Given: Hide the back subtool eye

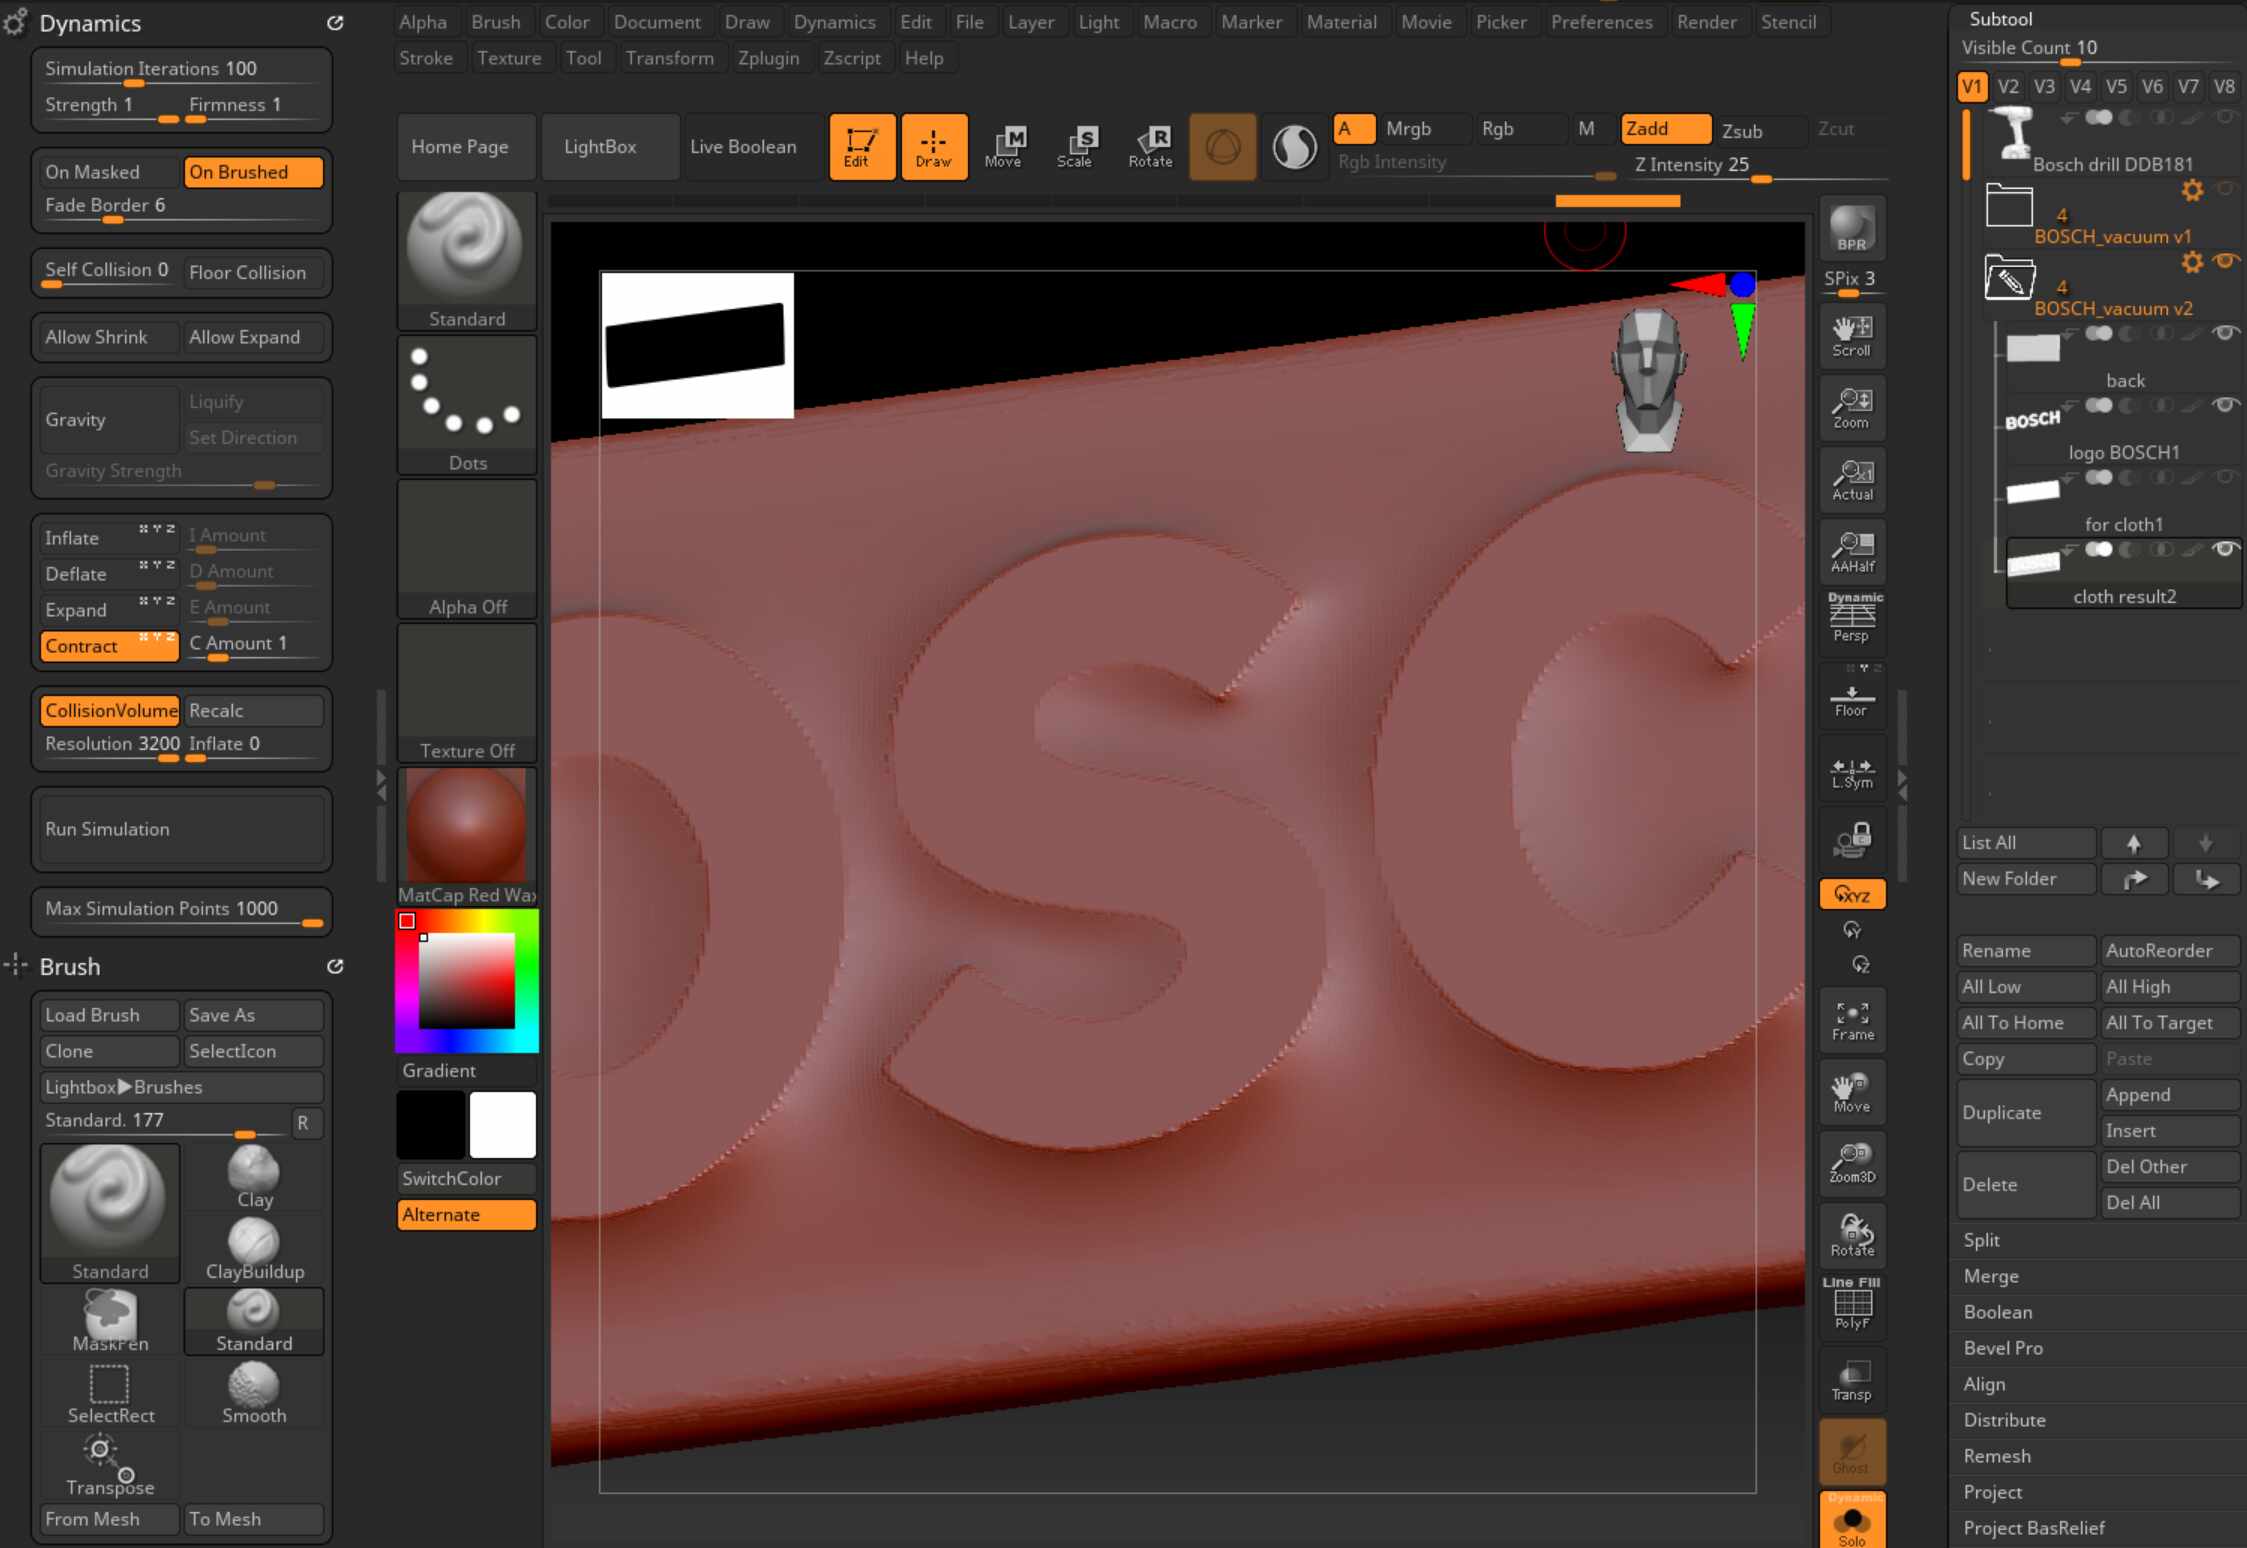Looking at the screenshot, I should tap(2225, 333).
